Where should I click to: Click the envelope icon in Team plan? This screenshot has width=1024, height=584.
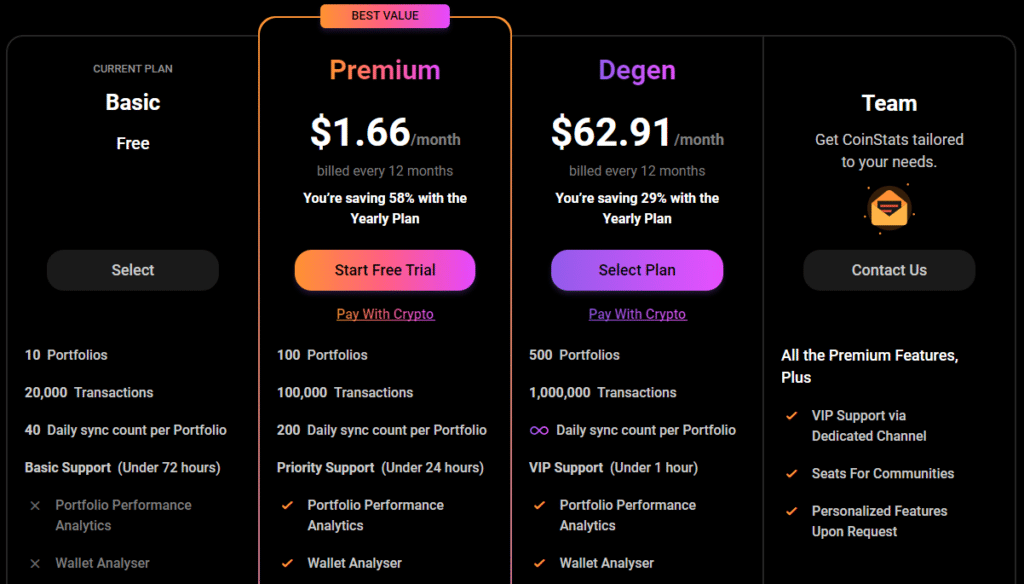pyautogui.click(x=889, y=209)
